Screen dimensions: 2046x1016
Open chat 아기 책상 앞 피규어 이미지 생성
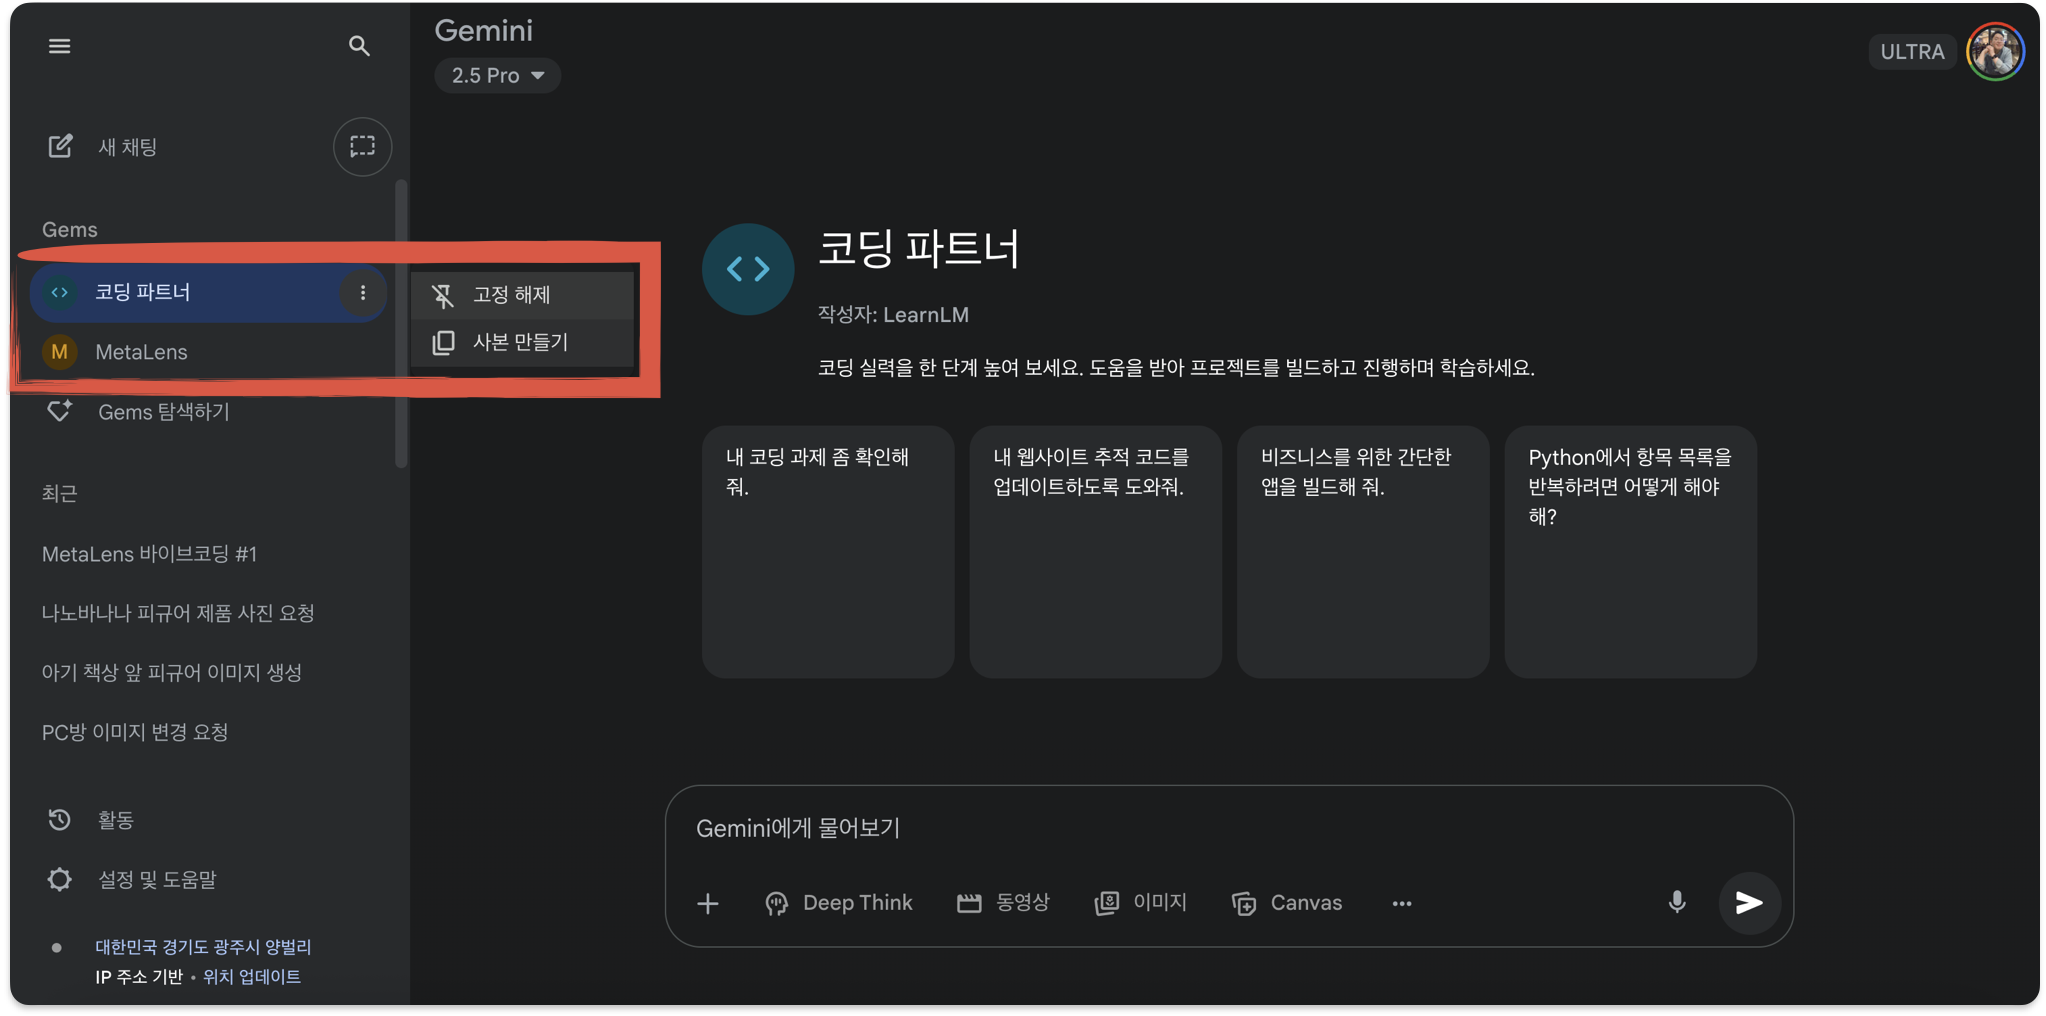tap(171, 673)
